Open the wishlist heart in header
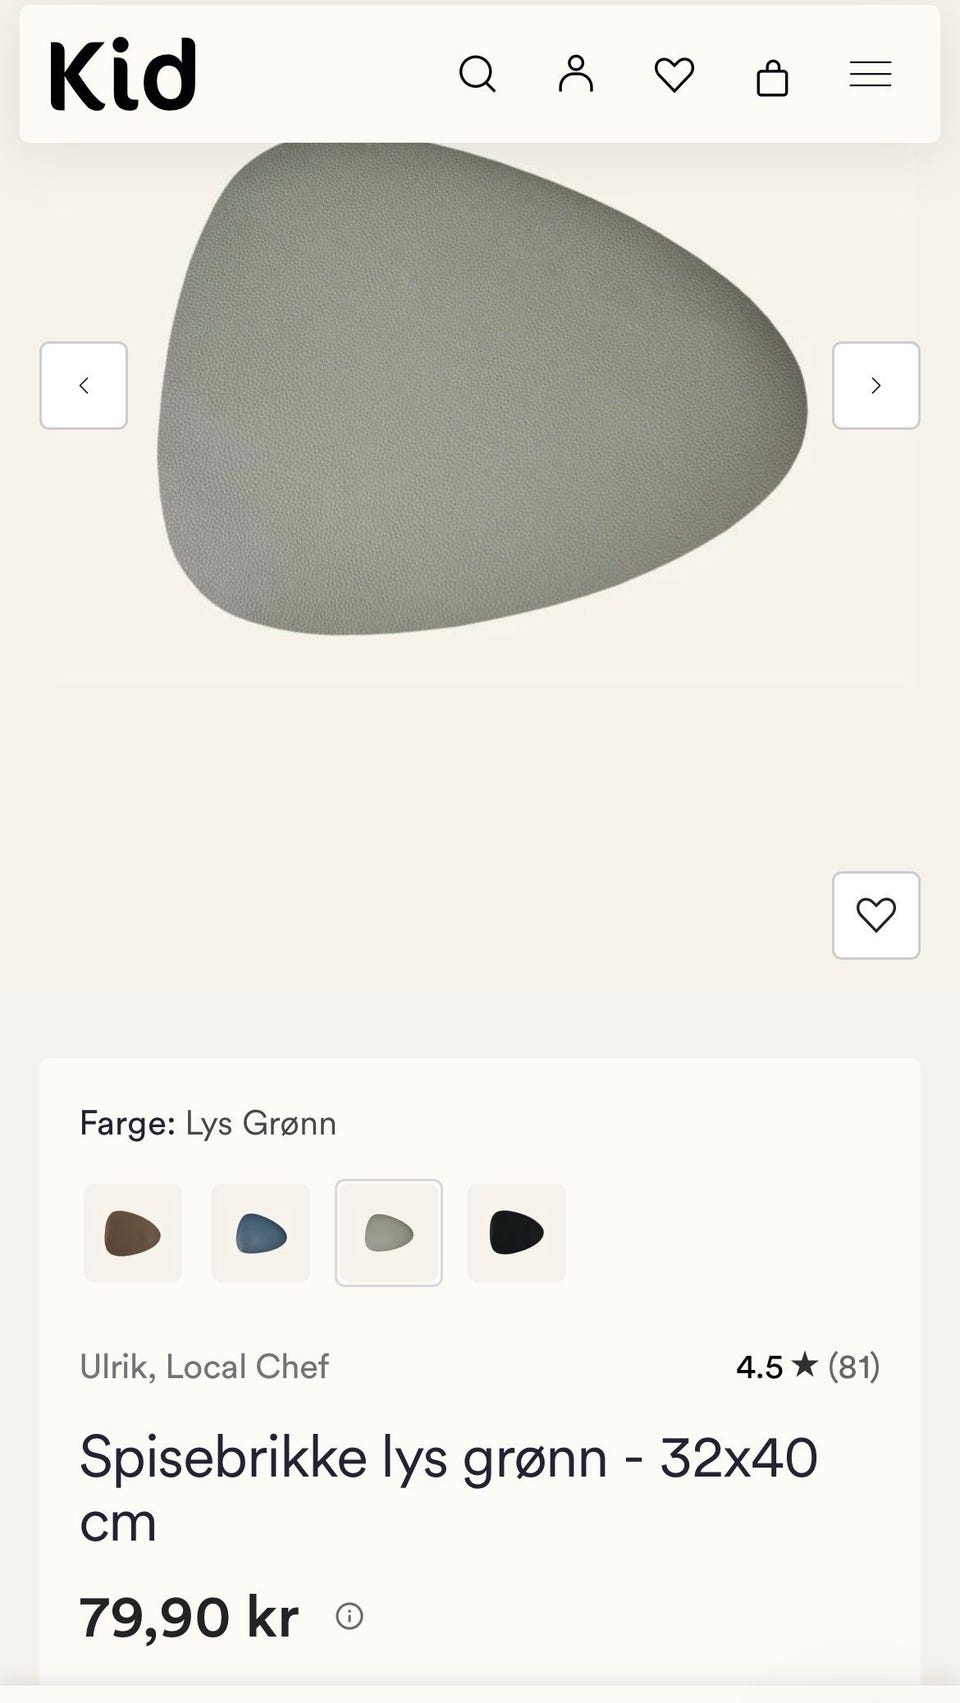This screenshot has height=1703, width=960. (x=674, y=75)
